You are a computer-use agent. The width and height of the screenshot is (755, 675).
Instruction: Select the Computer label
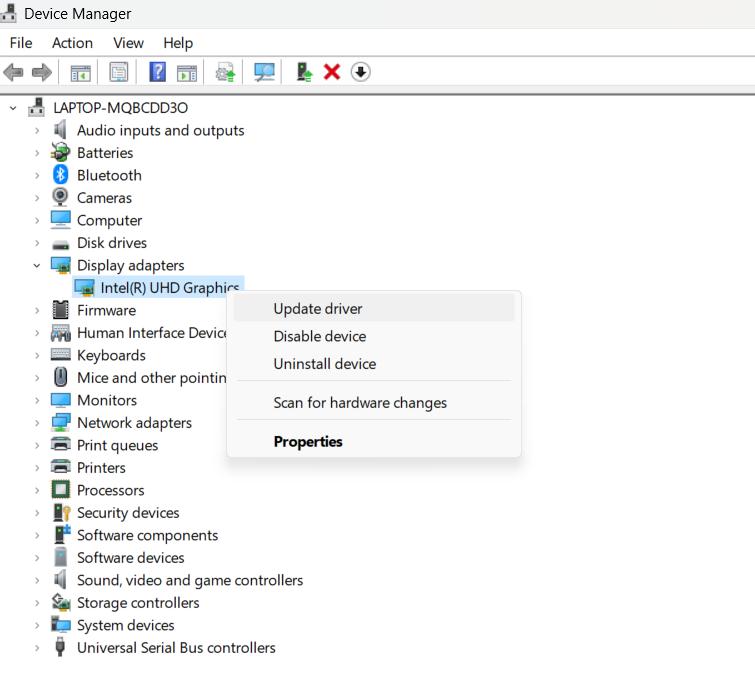(x=109, y=221)
